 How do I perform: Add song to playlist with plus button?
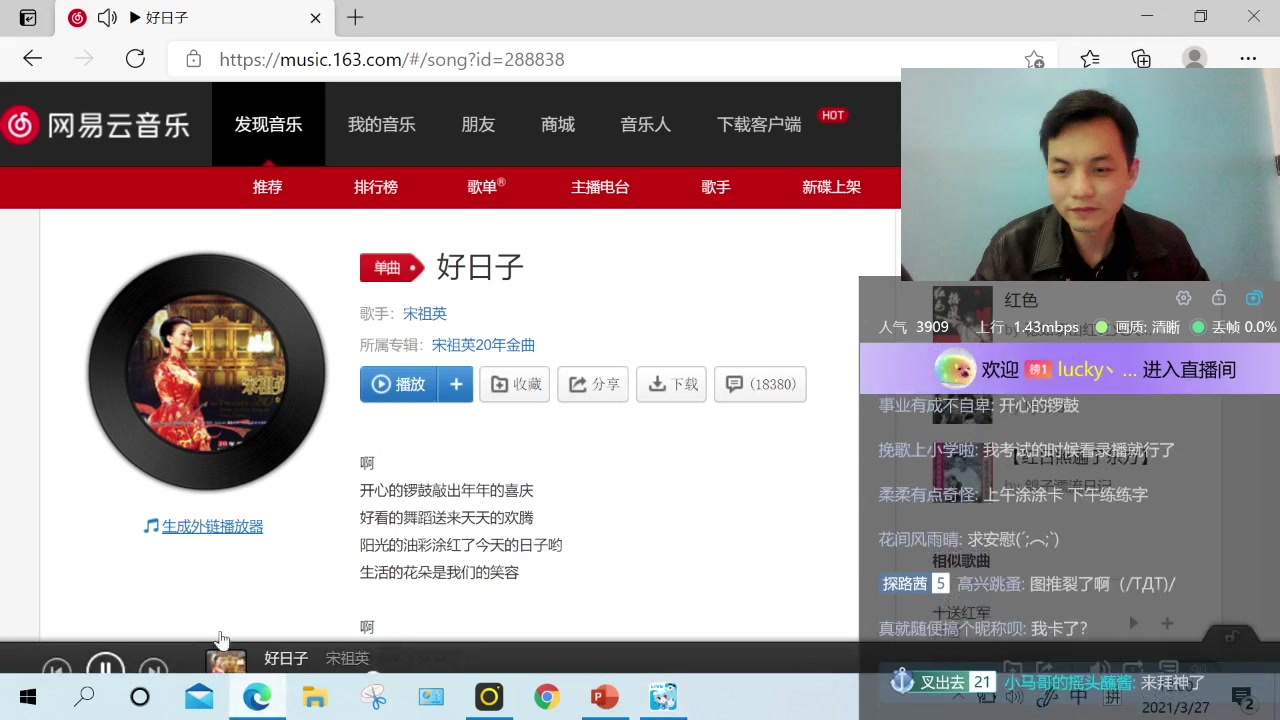pyautogui.click(x=455, y=384)
